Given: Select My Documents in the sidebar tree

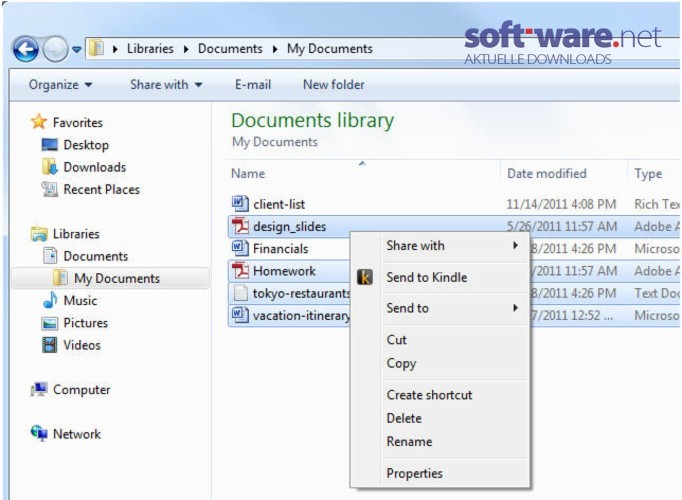Looking at the screenshot, I should coord(117,278).
